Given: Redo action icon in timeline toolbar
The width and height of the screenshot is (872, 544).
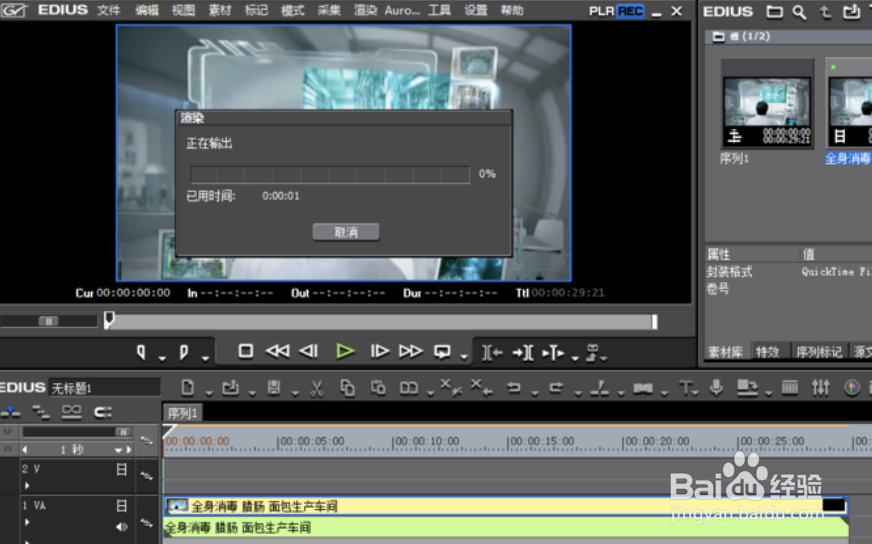Looking at the screenshot, I should click(556, 387).
